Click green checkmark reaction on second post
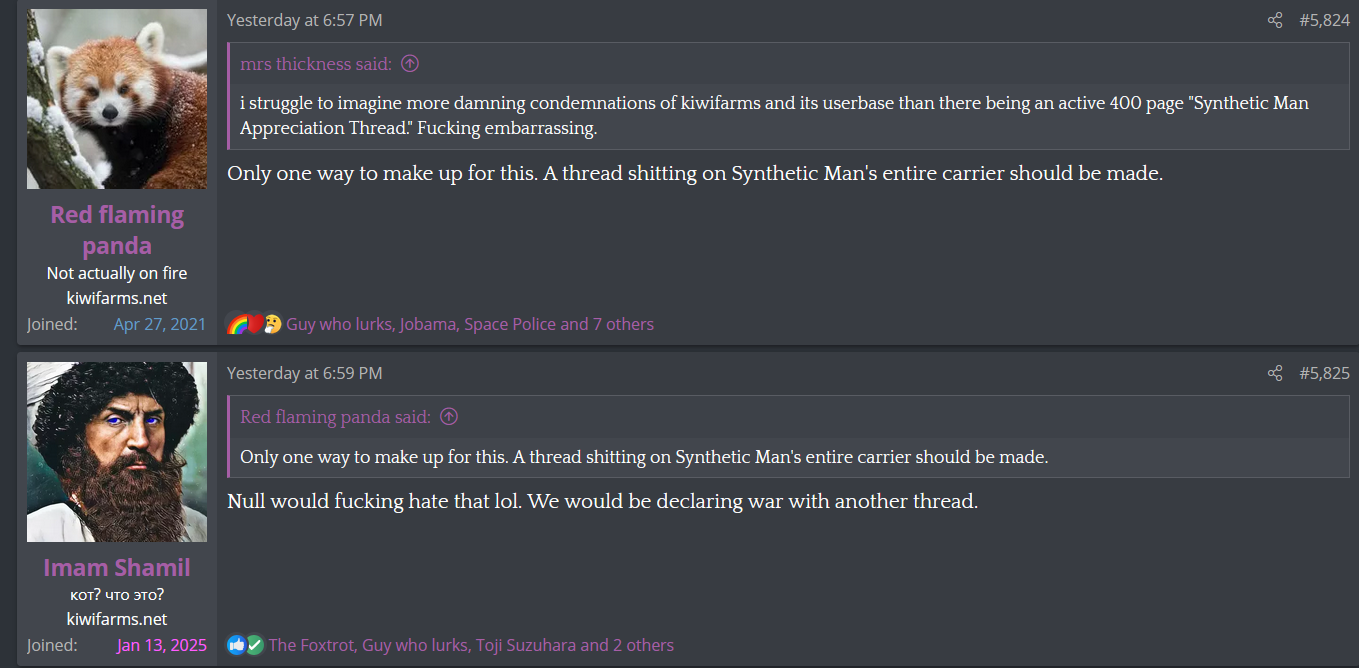 pyautogui.click(x=255, y=645)
